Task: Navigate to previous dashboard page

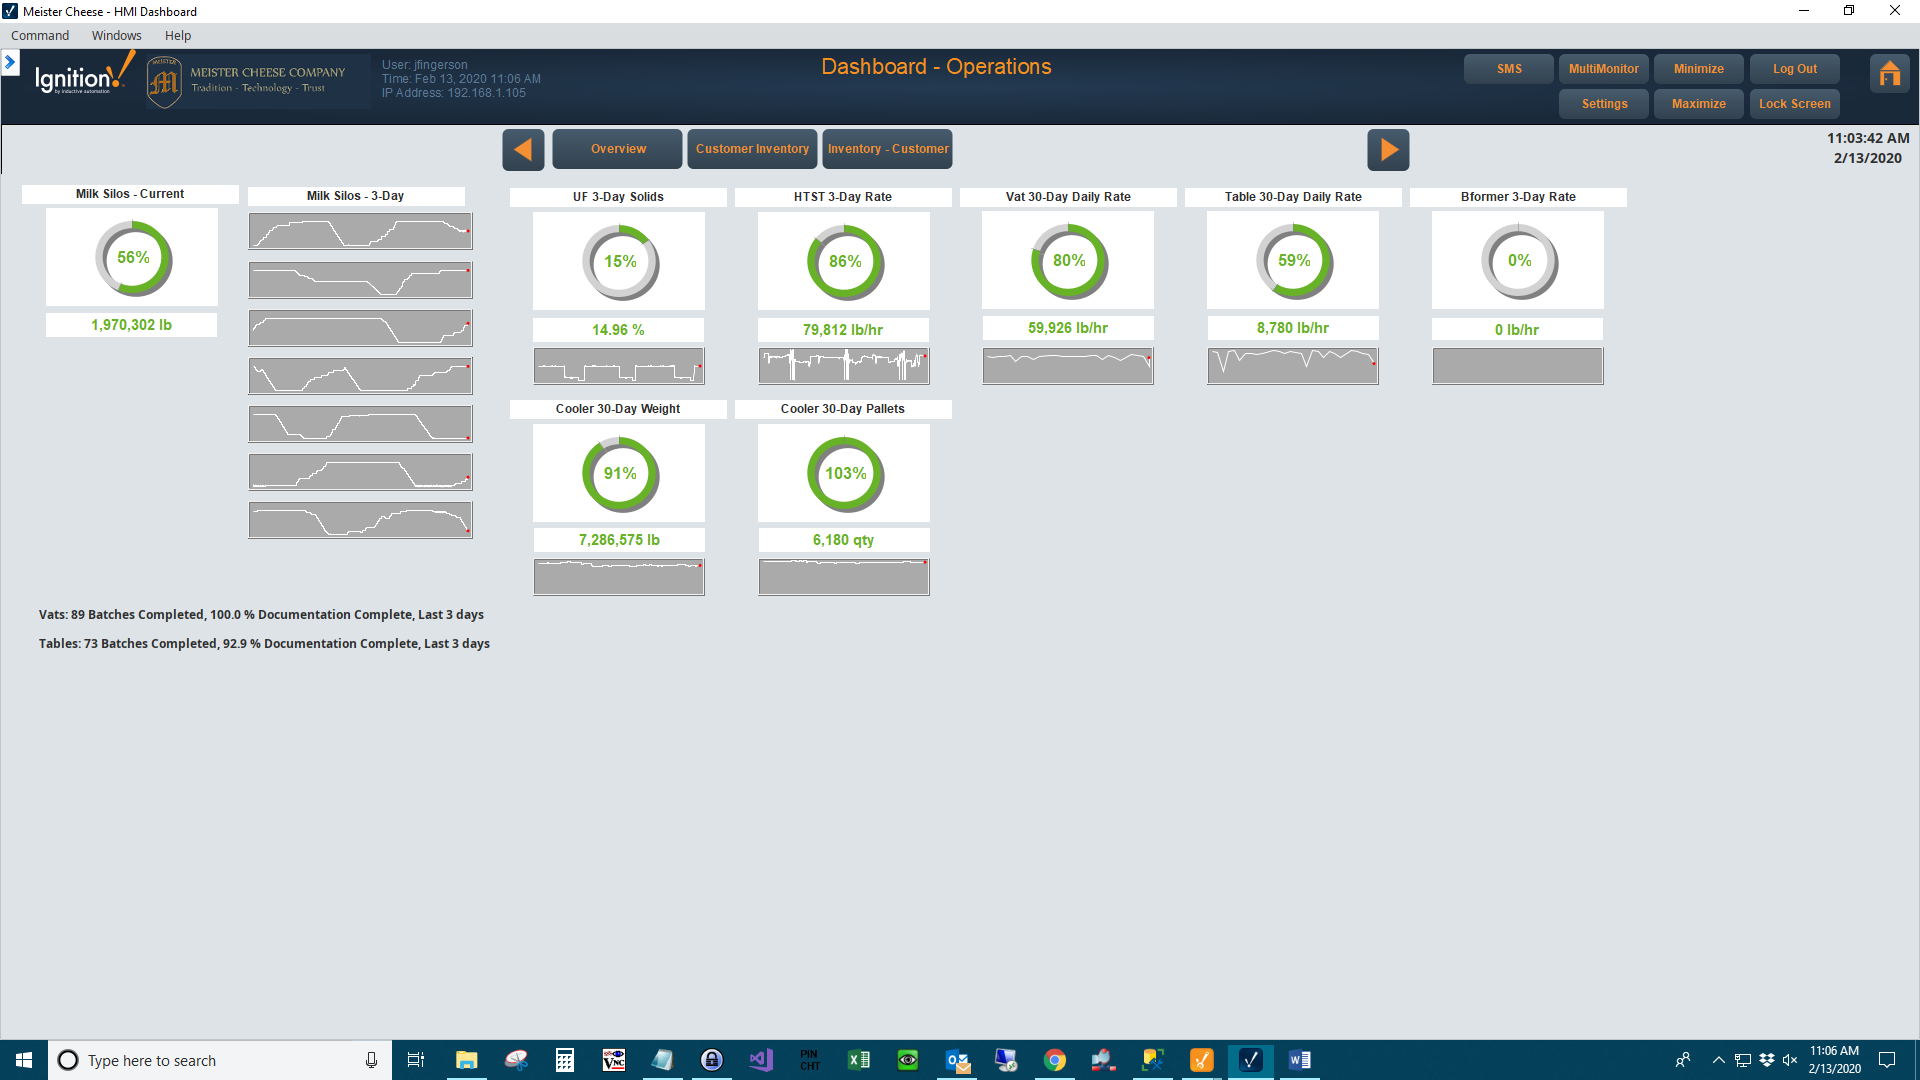Action: [x=524, y=149]
